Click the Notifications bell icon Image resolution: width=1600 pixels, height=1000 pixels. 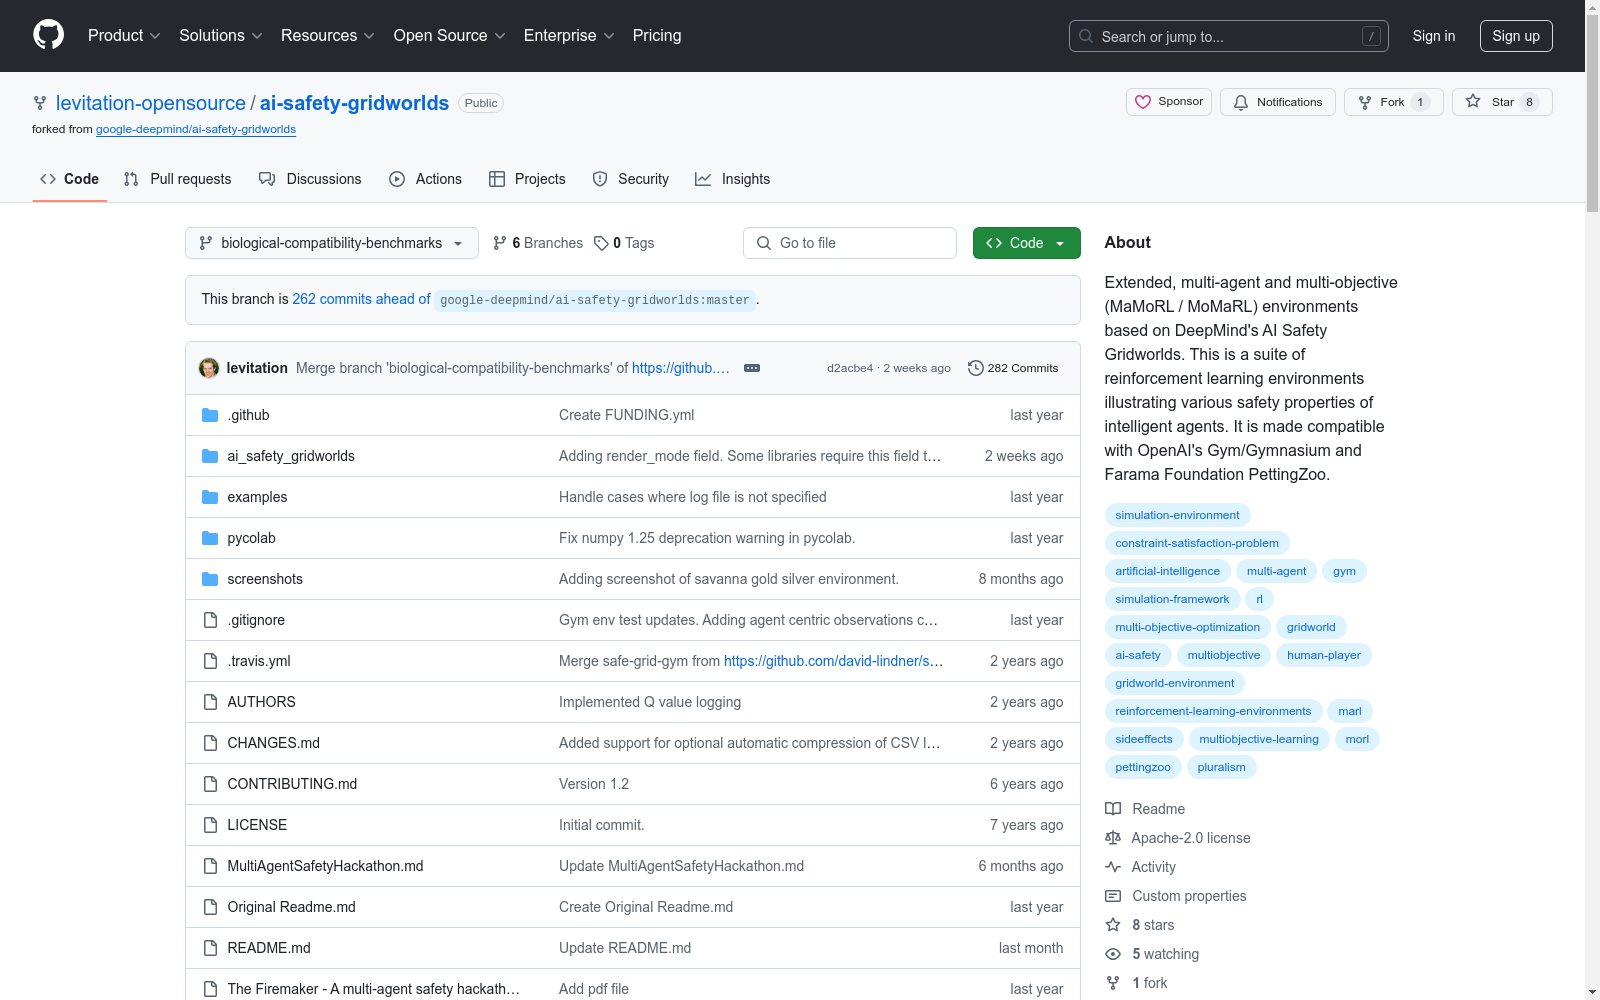tap(1241, 102)
